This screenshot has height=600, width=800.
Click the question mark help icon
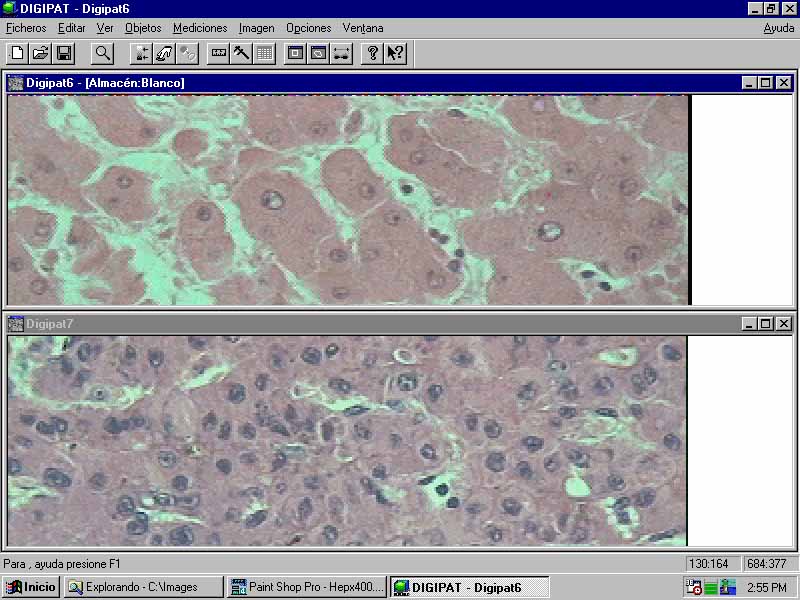coord(372,53)
